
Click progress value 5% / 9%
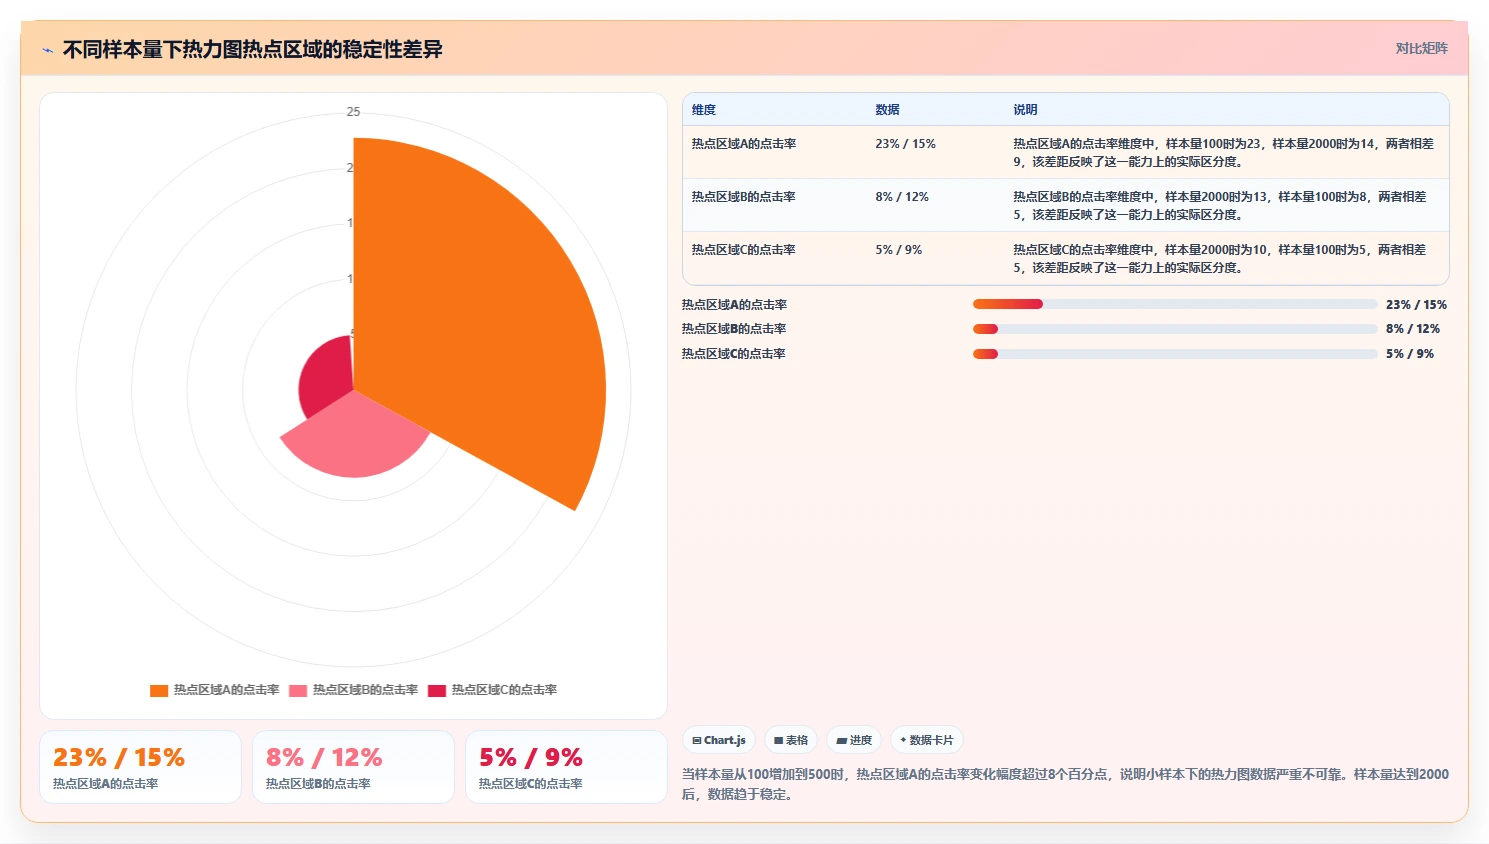[x=1410, y=354]
